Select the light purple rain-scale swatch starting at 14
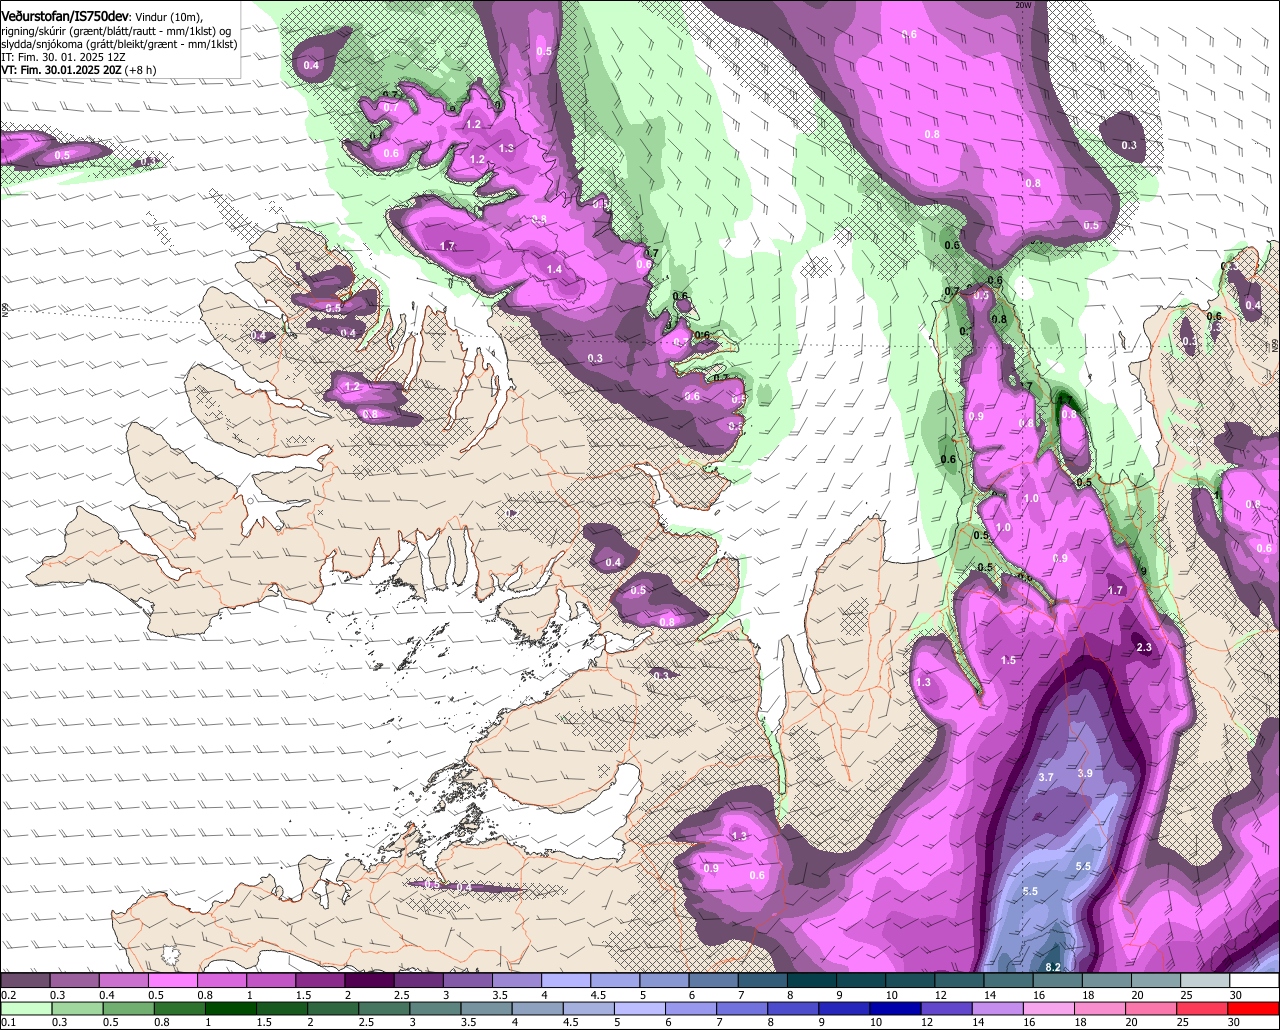This screenshot has width=1280, height=1030. click(998, 1008)
